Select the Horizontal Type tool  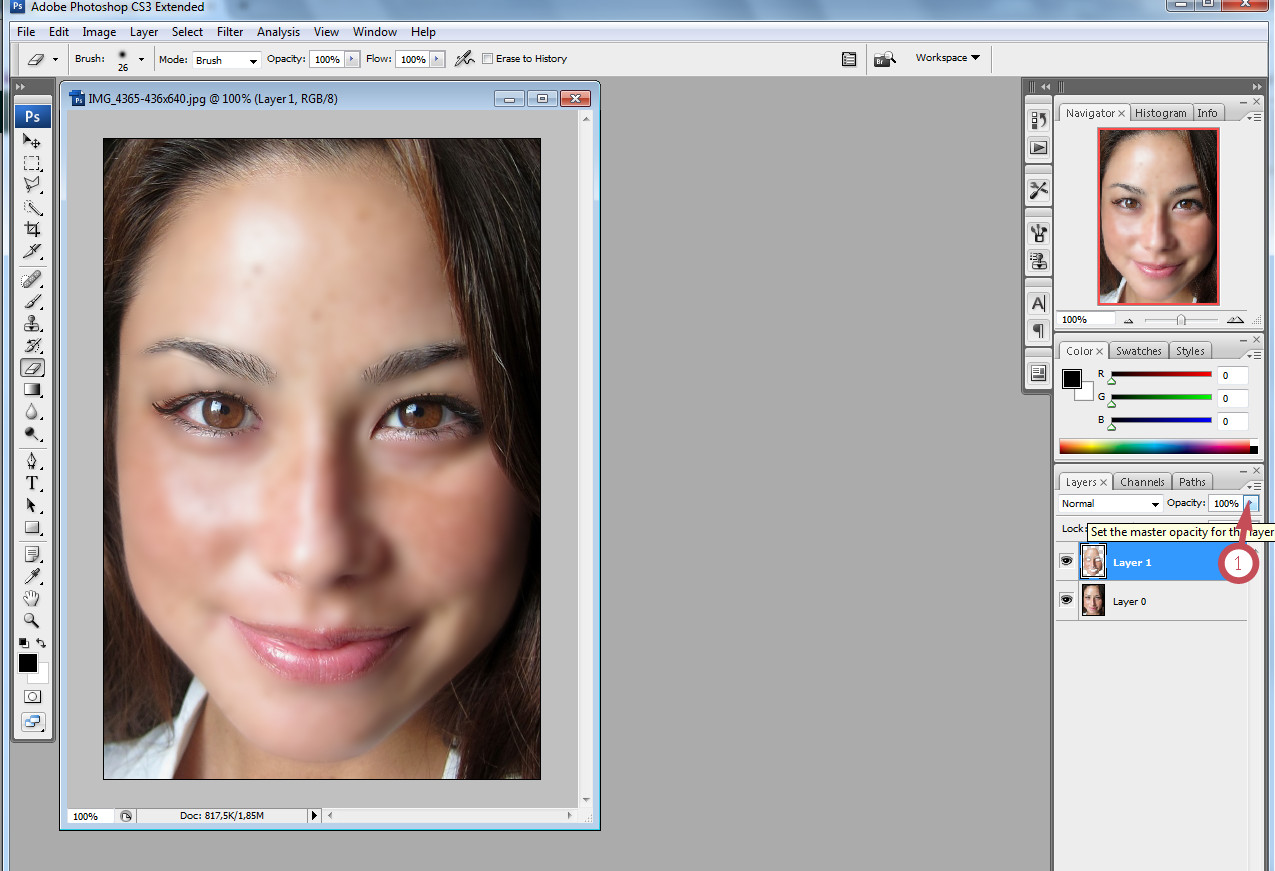pyautogui.click(x=32, y=483)
